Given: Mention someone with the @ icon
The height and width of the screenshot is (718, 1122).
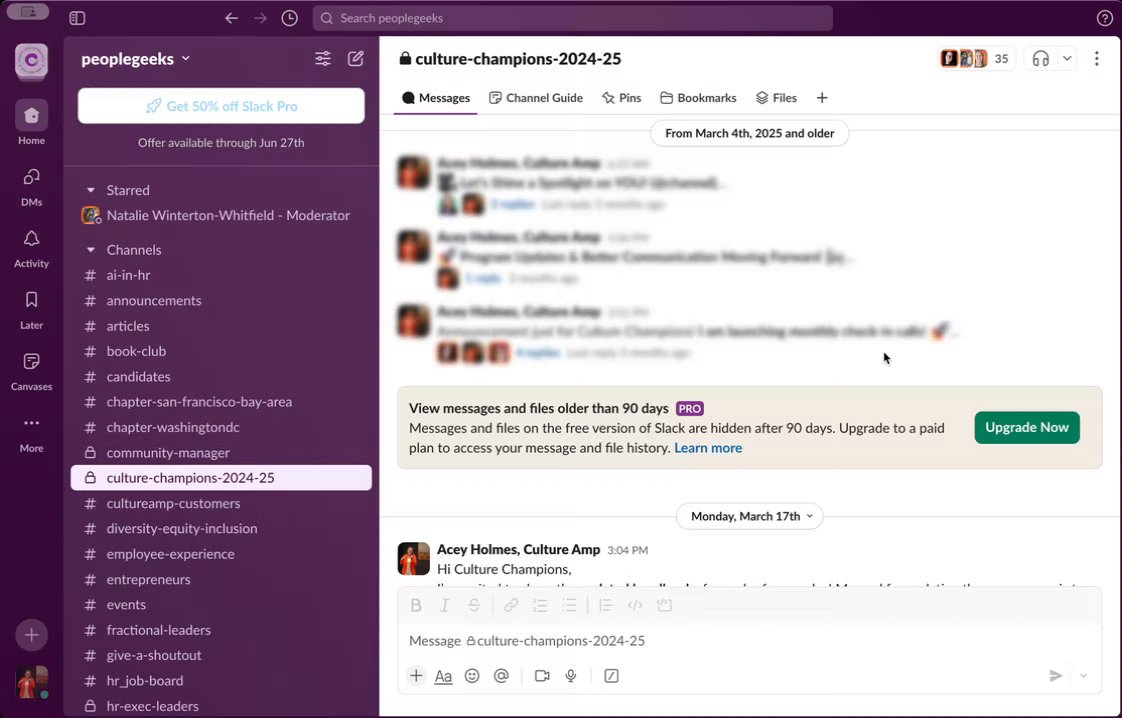Looking at the screenshot, I should (502, 676).
